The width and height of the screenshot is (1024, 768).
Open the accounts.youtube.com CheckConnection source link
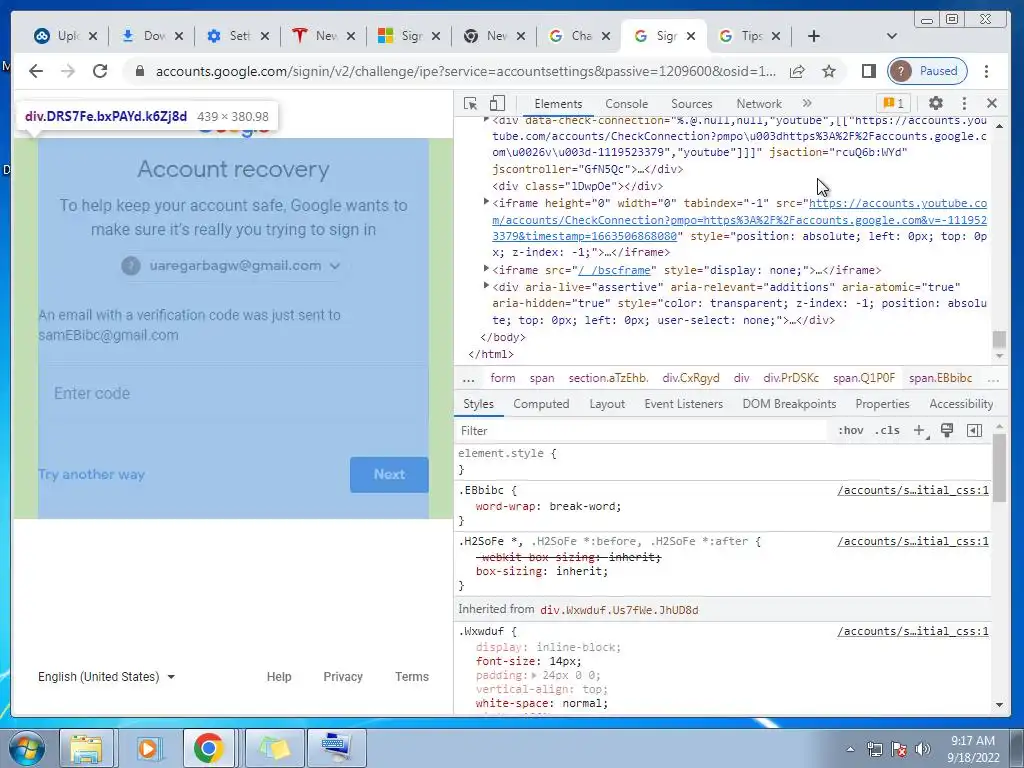[x=739, y=220]
